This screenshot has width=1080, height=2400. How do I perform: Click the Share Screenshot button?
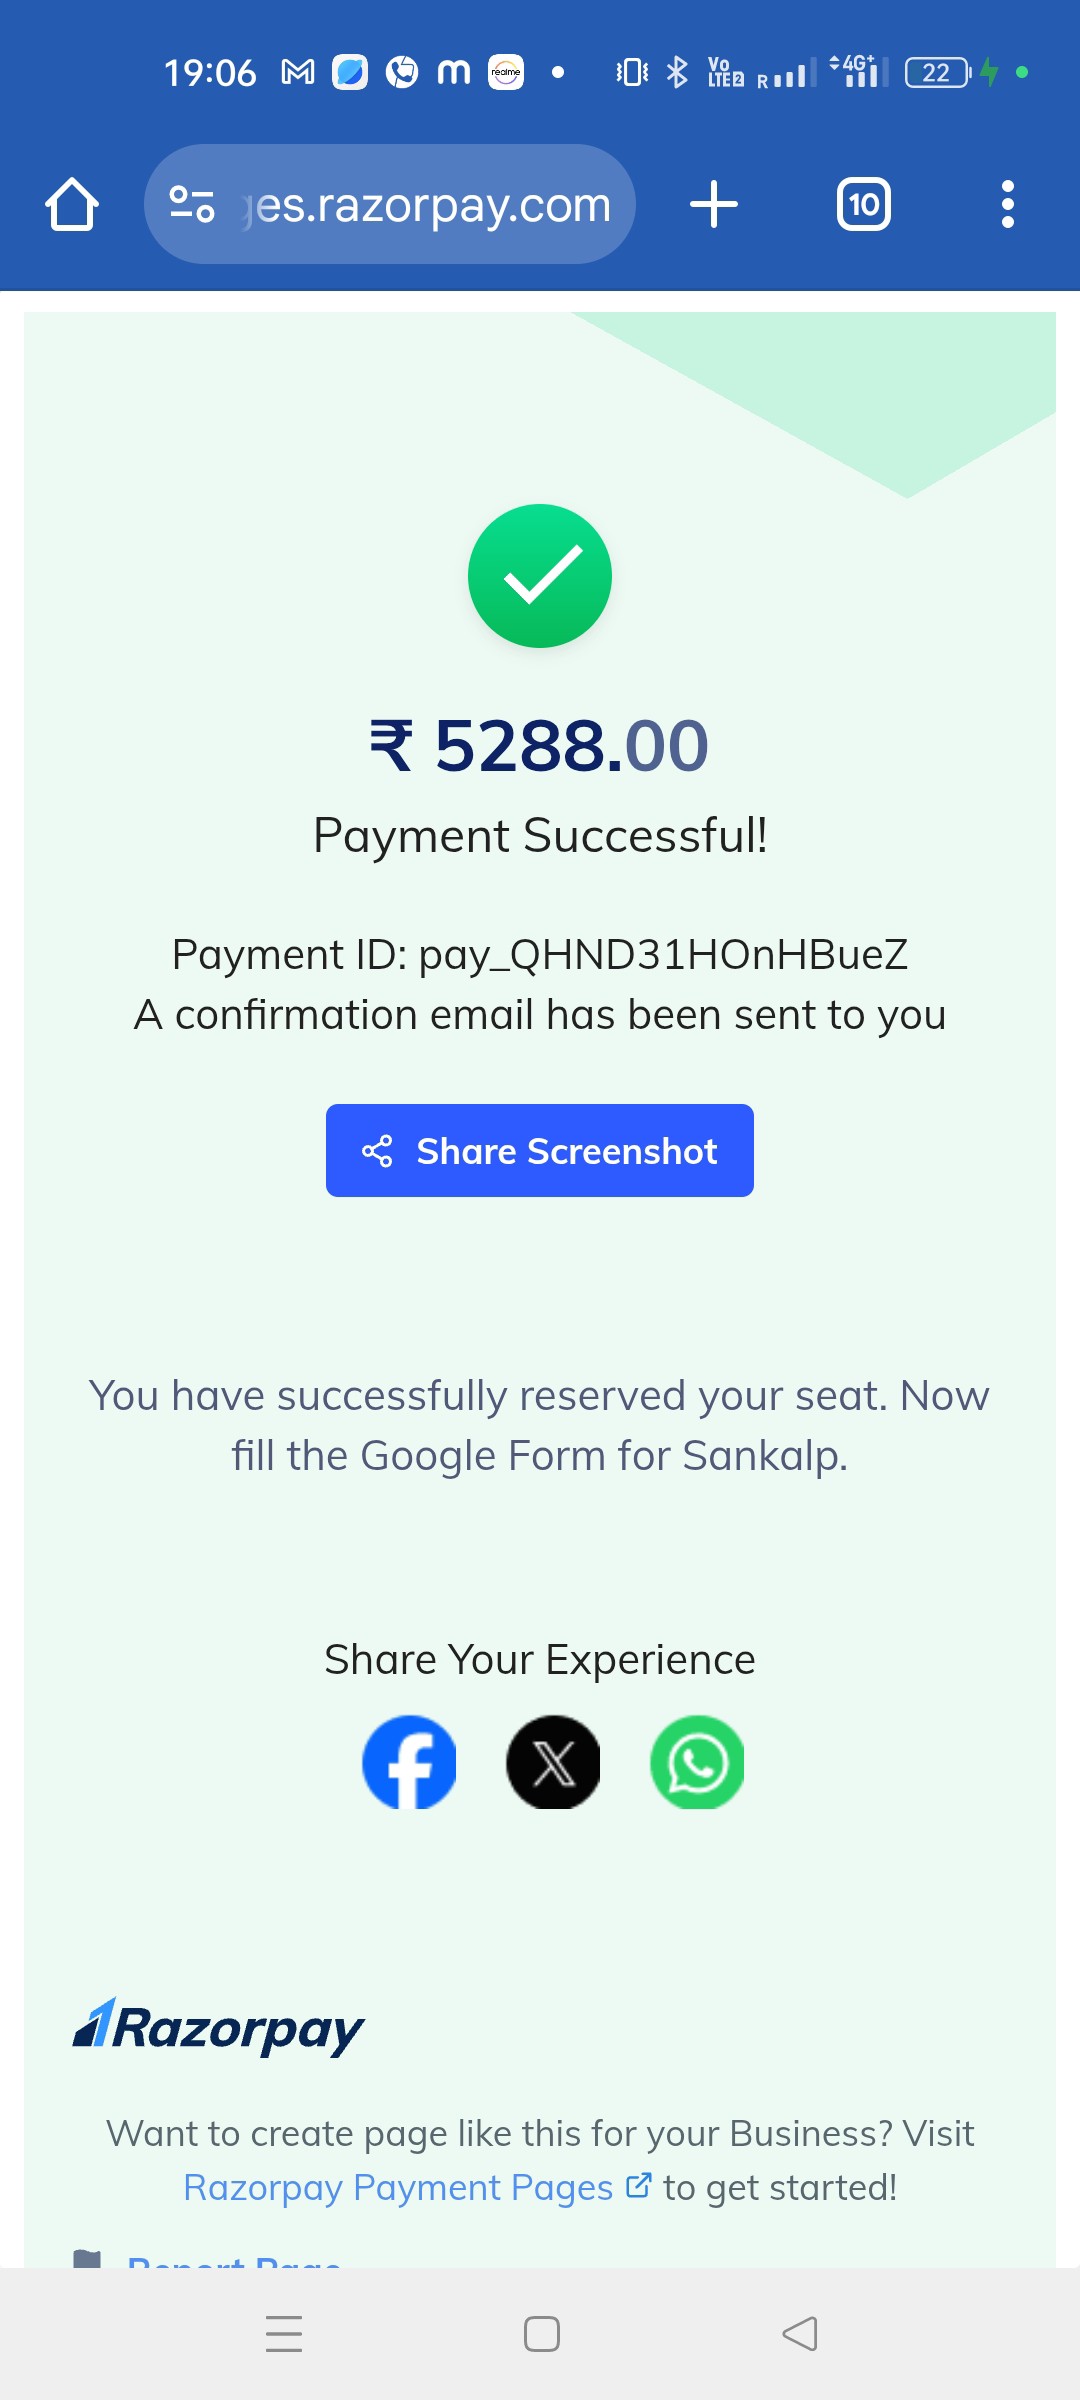tap(540, 1150)
